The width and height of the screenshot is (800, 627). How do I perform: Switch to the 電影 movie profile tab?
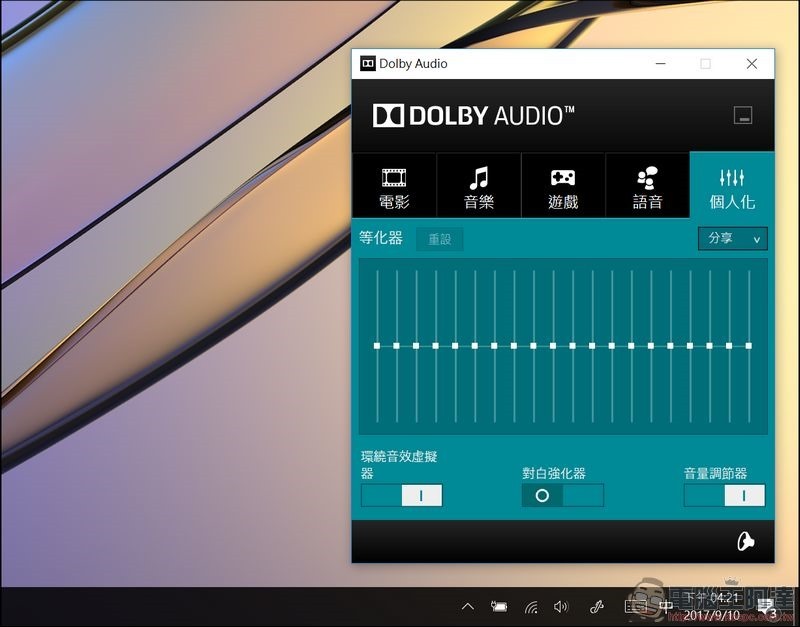(x=394, y=185)
